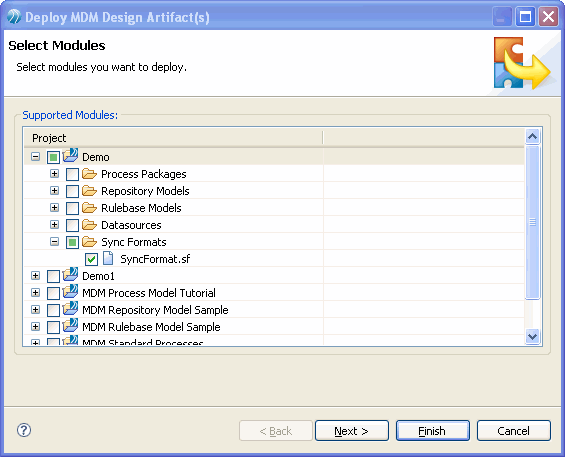Image resolution: width=565 pixels, height=457 pixels.
Task: Select the Datasources tree entry label
Action: coord(131,225)
